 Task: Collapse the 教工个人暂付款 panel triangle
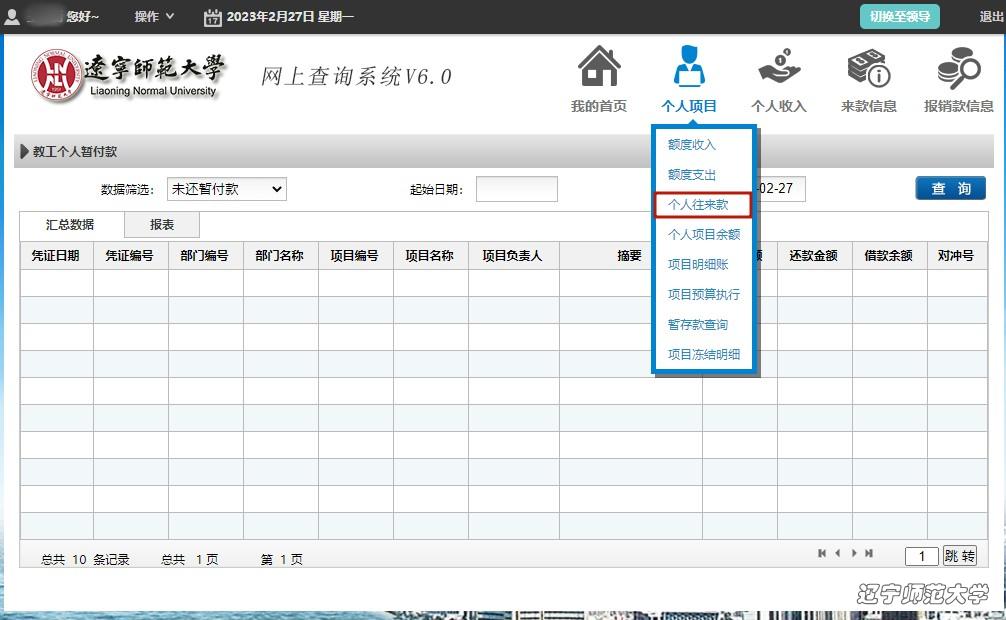tap(24, 152)
